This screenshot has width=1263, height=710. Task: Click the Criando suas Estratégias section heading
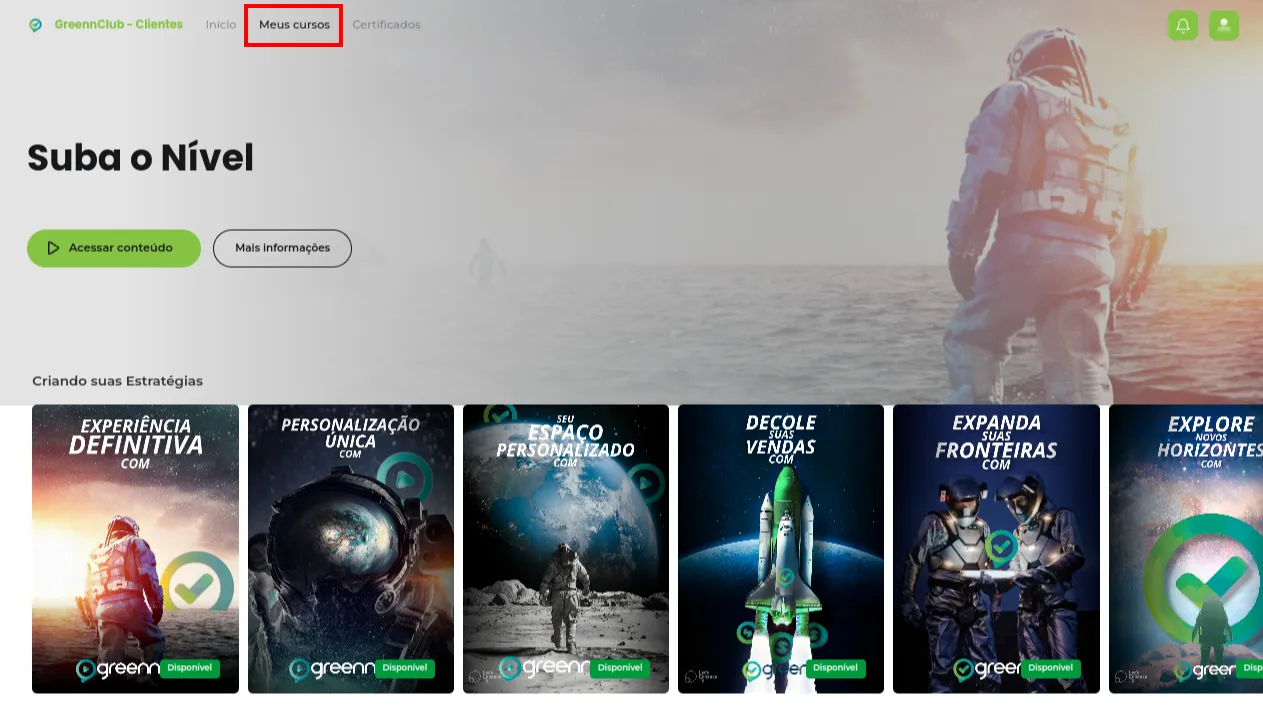(117, 381)
